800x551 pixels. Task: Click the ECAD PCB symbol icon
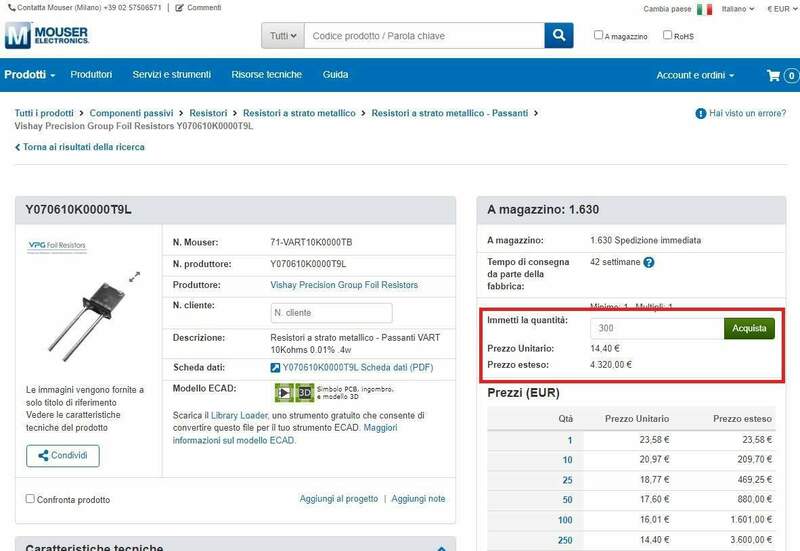pyautogui.click(x=281, y=391)
